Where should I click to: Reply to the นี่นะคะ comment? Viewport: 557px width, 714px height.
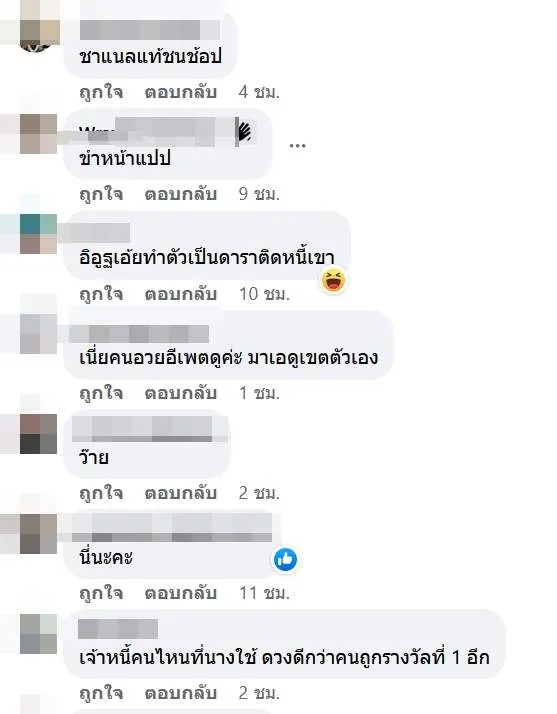pyautogui.click(x=180, y=593)
